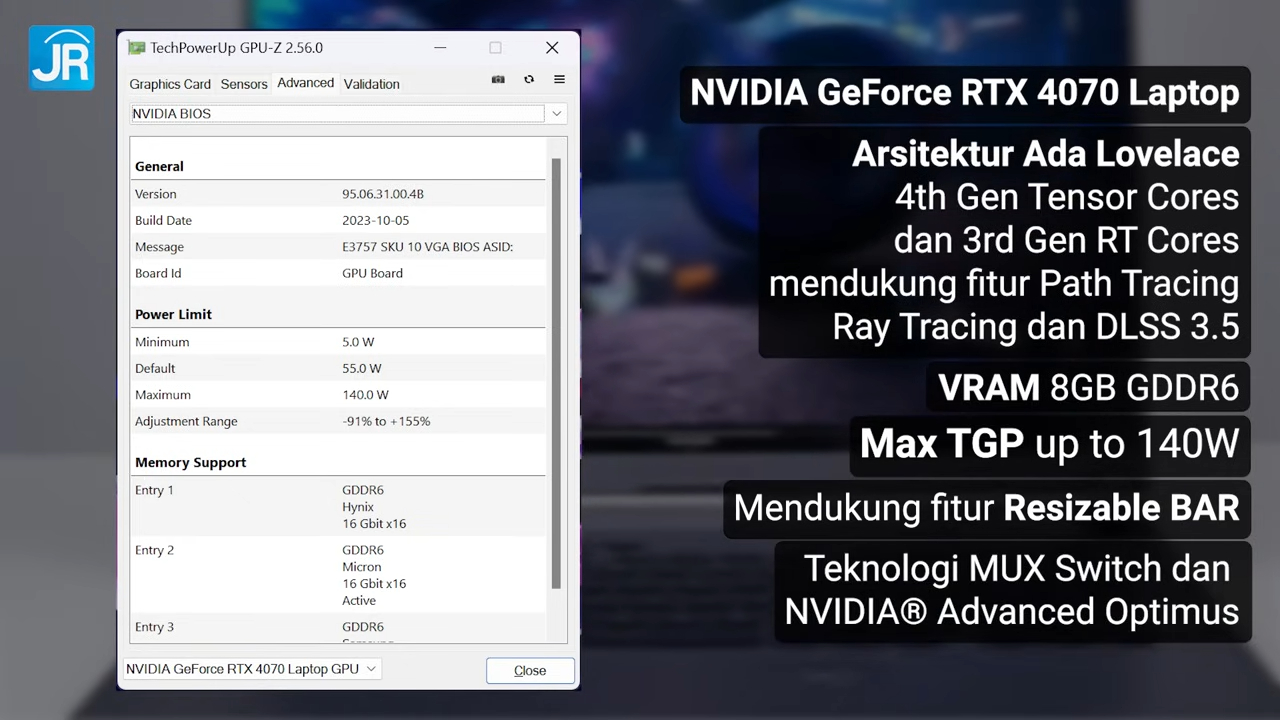Viewport: 1280px width, 720px height.
Task: Click the JR channel logo
Action: (61, 57)
